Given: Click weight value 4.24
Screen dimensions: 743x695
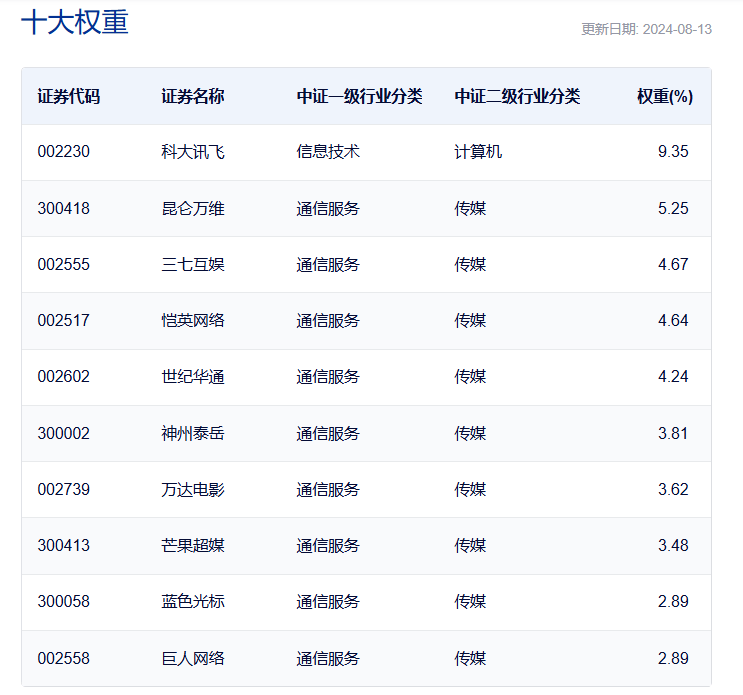Looking at the screenshot, I should pos(673,377).
